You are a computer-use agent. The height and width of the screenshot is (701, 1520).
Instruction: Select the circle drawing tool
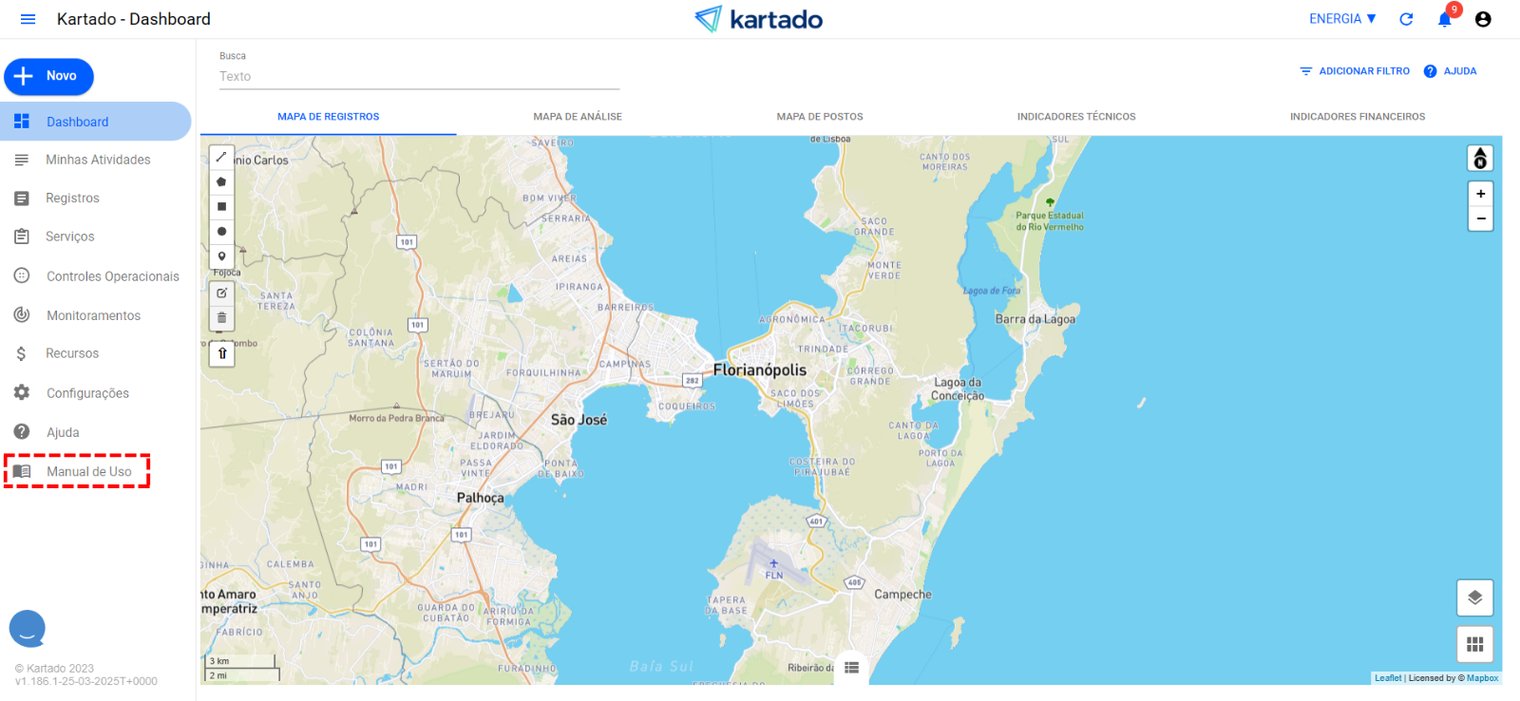221,231
